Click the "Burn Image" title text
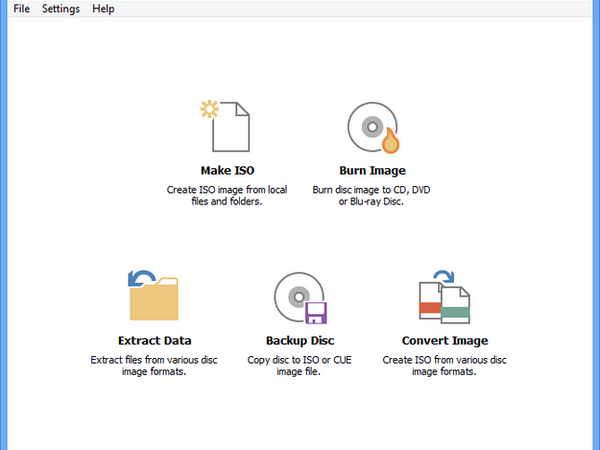600x450 pixels. (372, 170)
